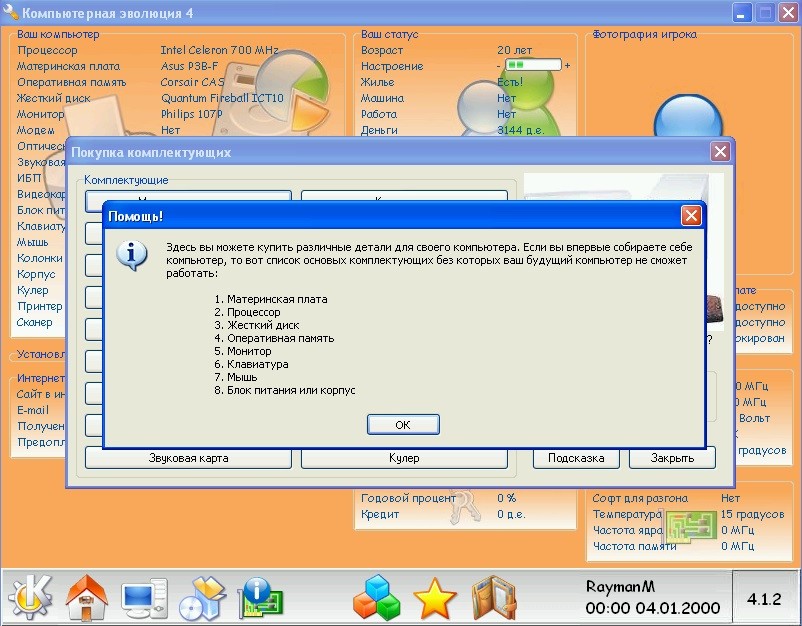Click the Машина label
This screenshot has height=626, width=802.
(383, 98)
